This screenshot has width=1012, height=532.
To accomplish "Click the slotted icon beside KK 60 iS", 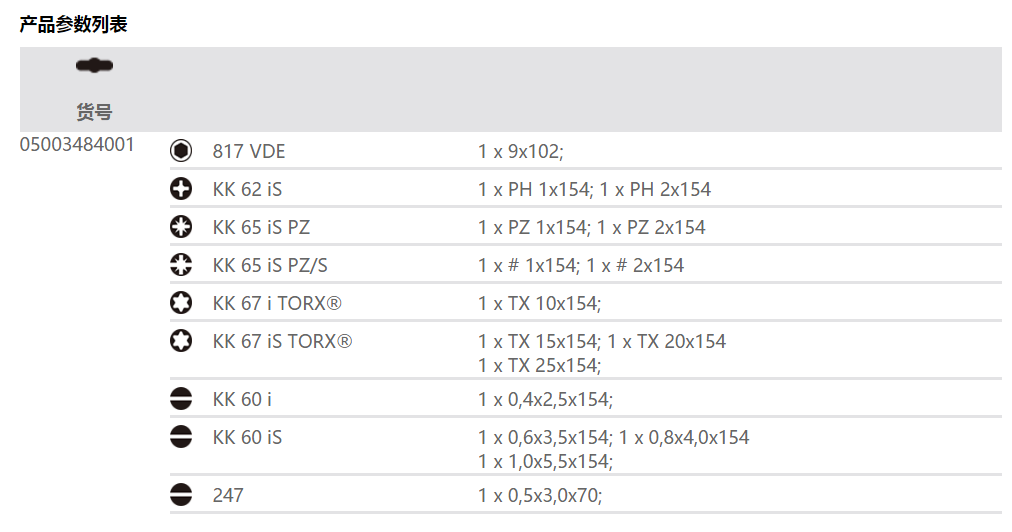I will 181,437.
